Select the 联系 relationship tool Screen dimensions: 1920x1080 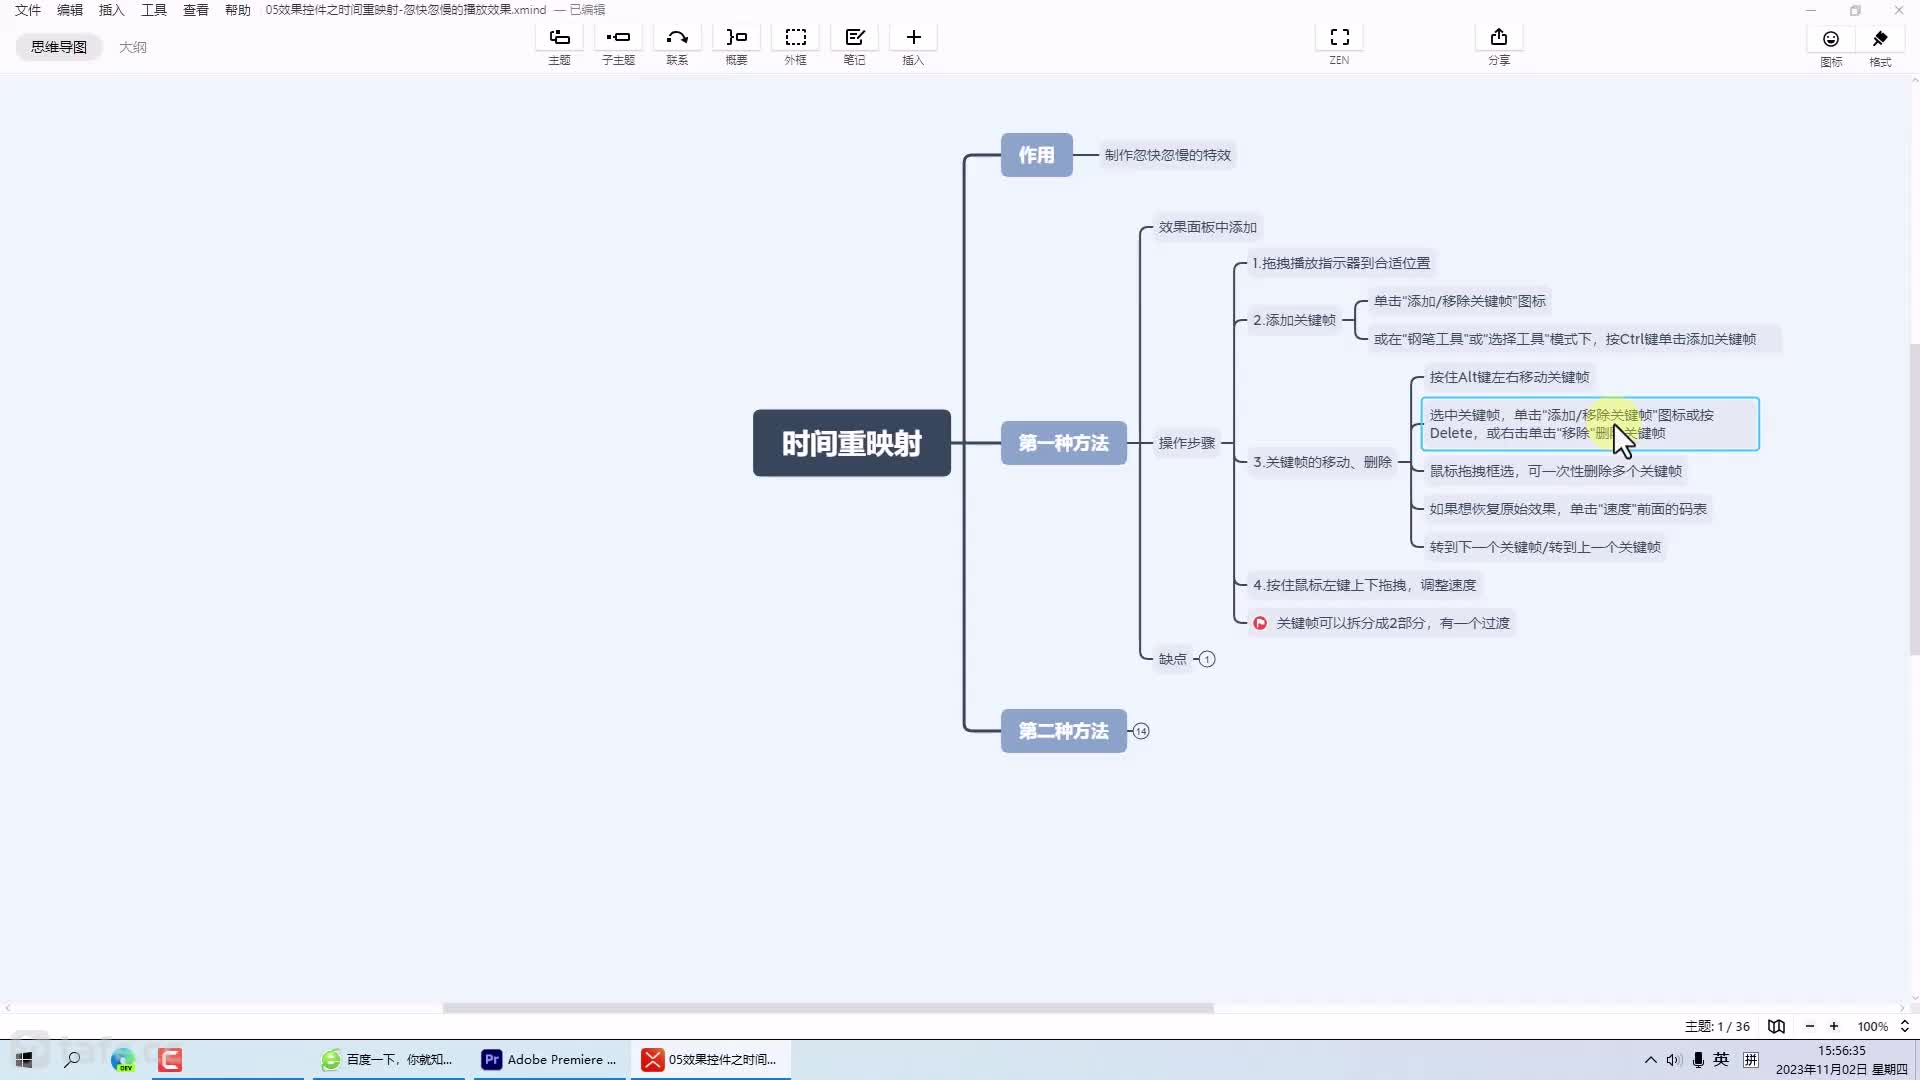click(x=677, y=38)
